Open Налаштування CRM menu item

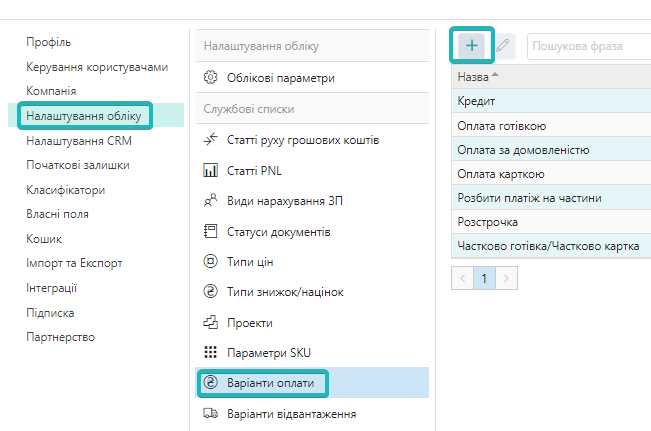[79, 141]
